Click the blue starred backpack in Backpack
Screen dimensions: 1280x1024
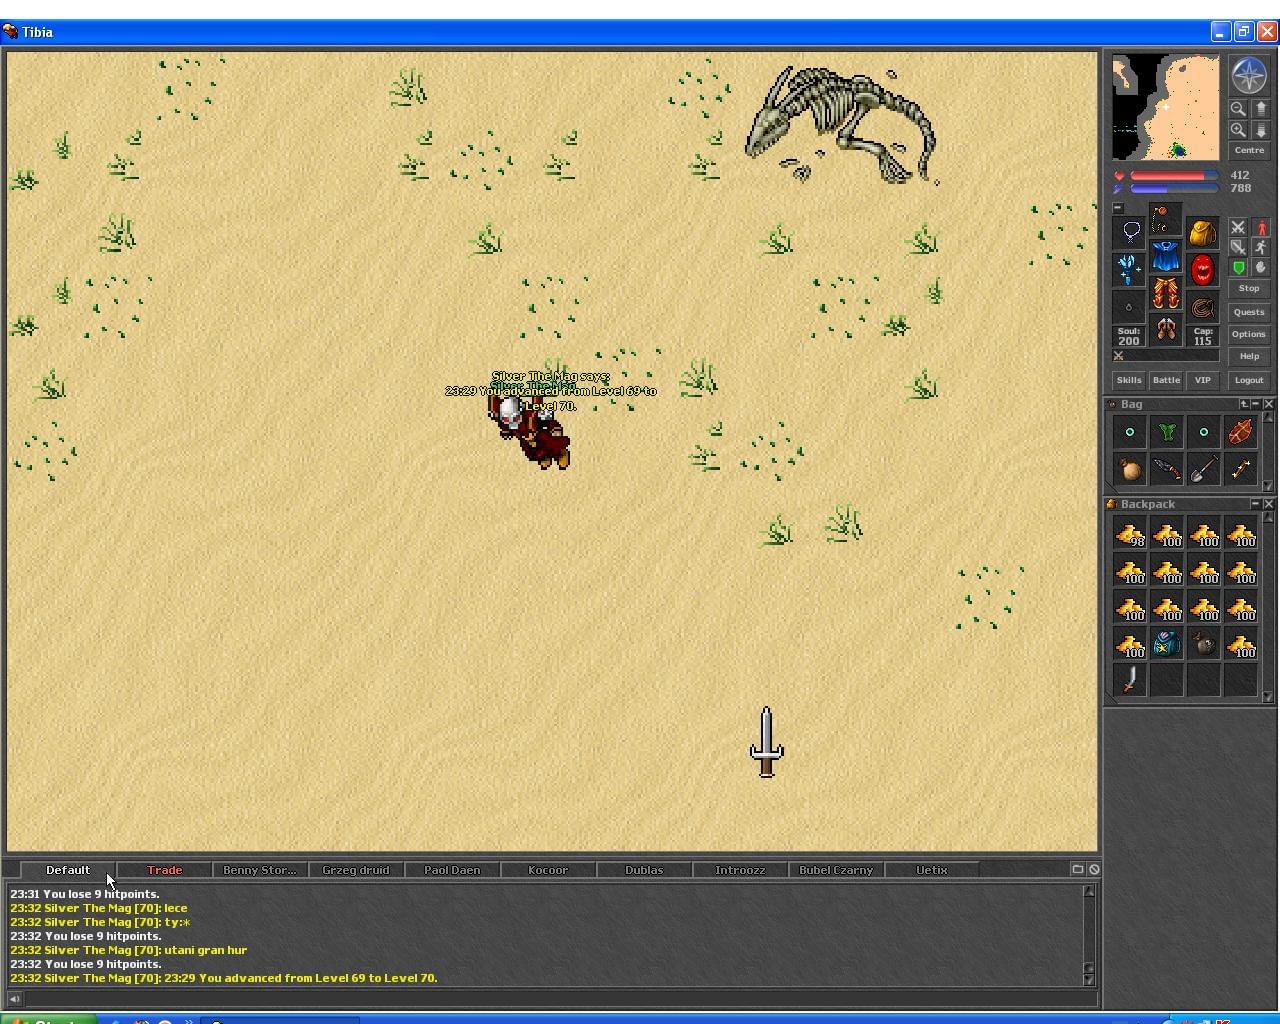click(x=1166, y=644)
